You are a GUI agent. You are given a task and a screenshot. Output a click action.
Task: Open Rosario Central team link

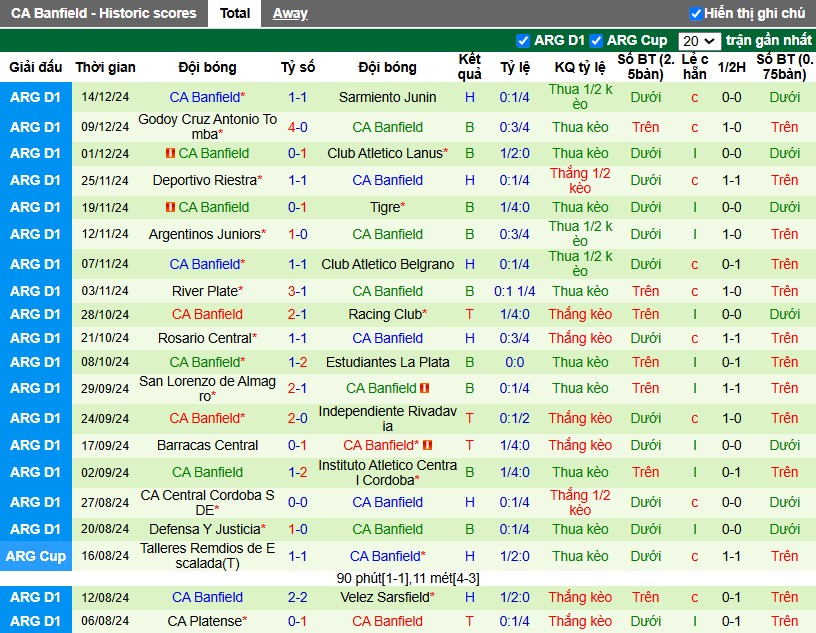point(205,338)
